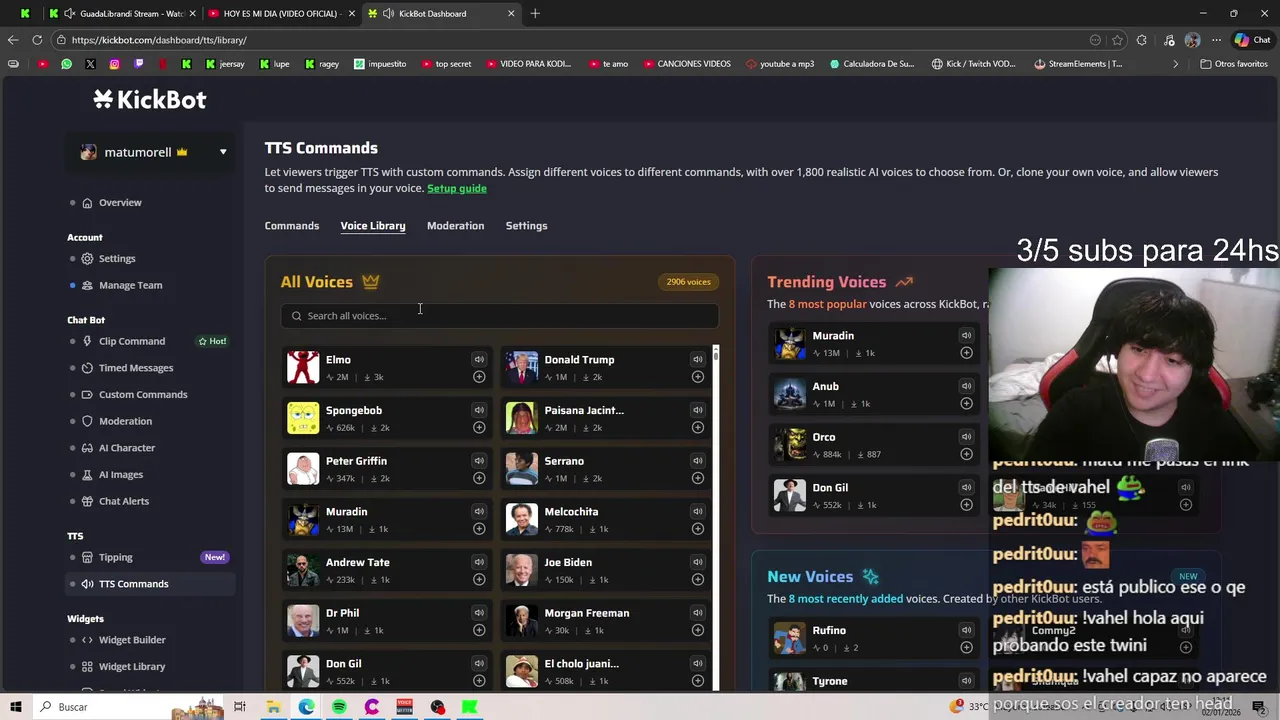The width and height of the screenshot is (1280, 720).
Task: Reload the page with browser refresh
Action: pos(37,40)
